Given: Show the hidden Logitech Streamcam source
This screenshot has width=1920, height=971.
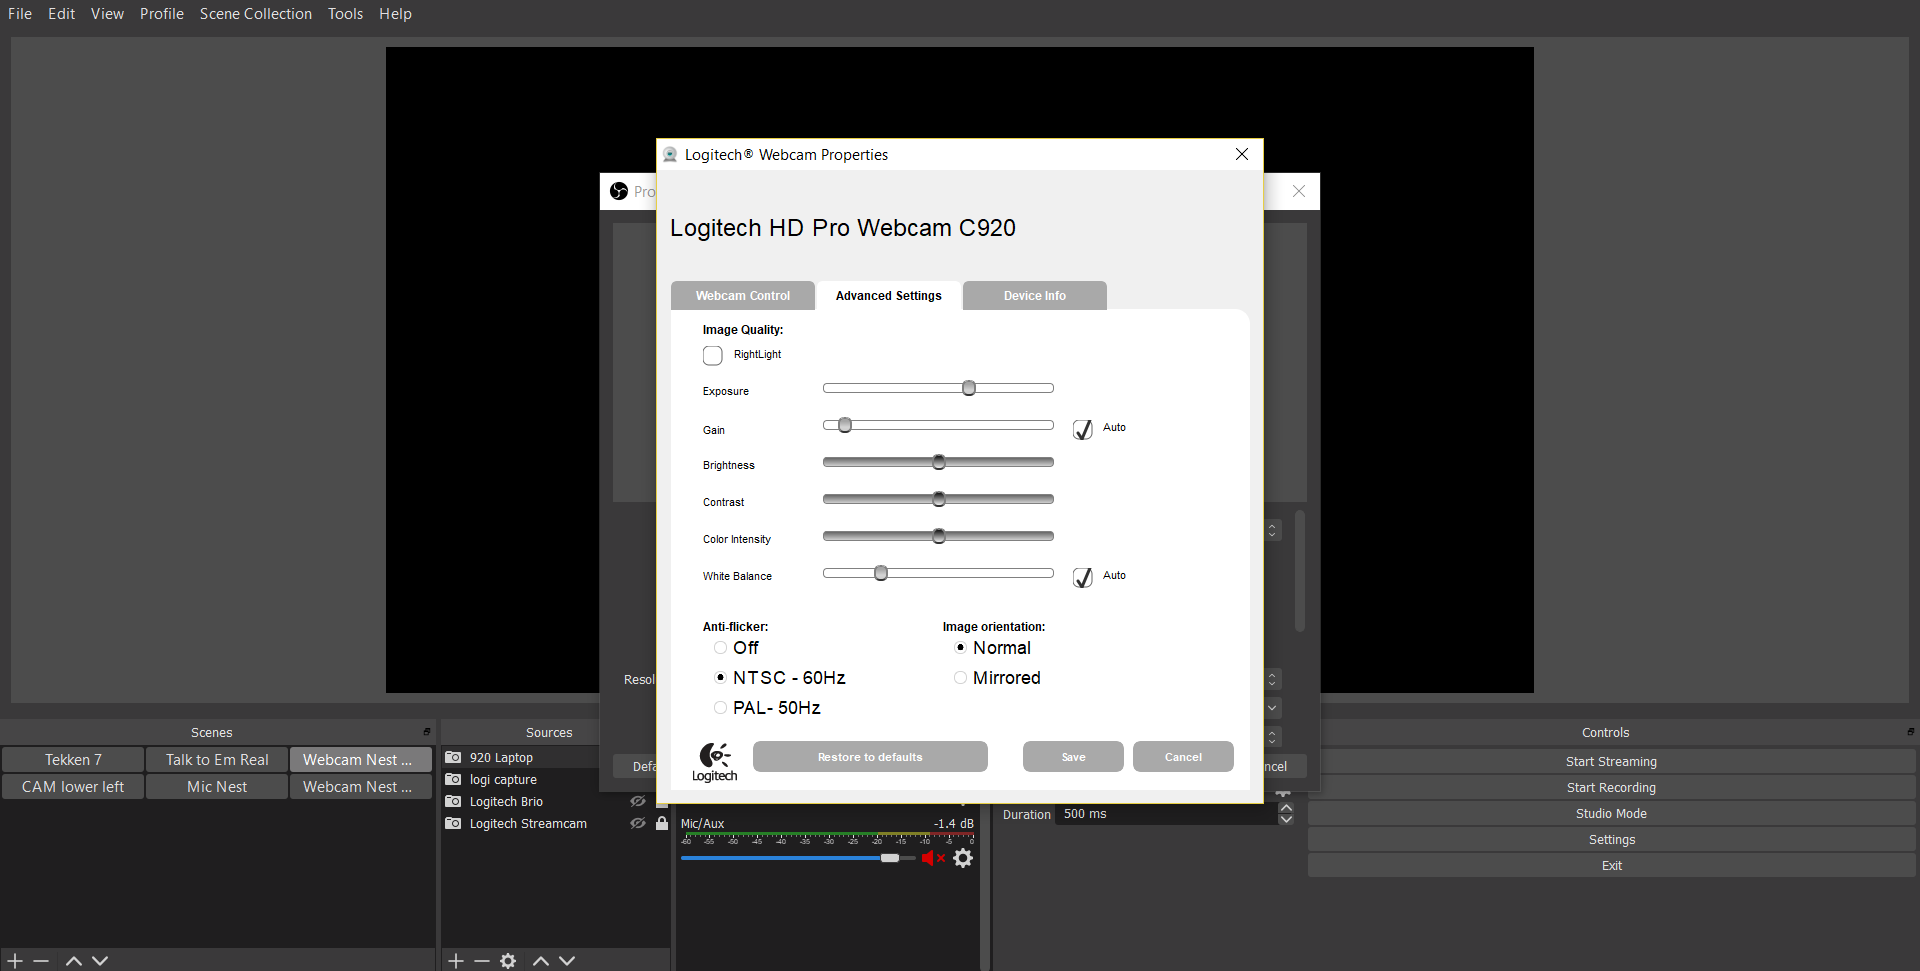Looking at the screenshot, I should [x=638, y=824].
